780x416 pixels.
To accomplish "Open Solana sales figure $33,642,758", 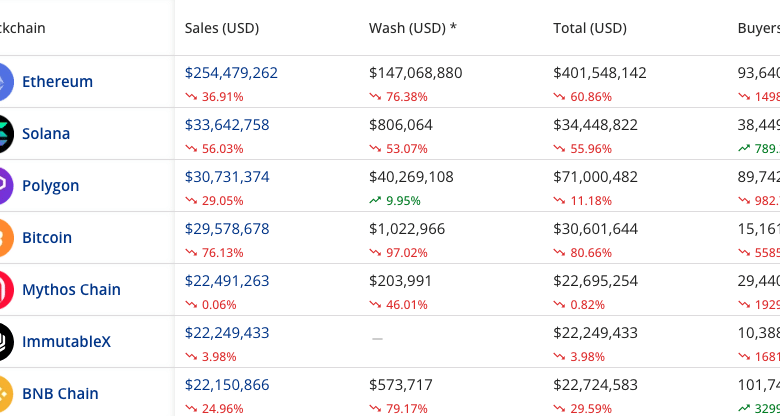I will (227, 125).
